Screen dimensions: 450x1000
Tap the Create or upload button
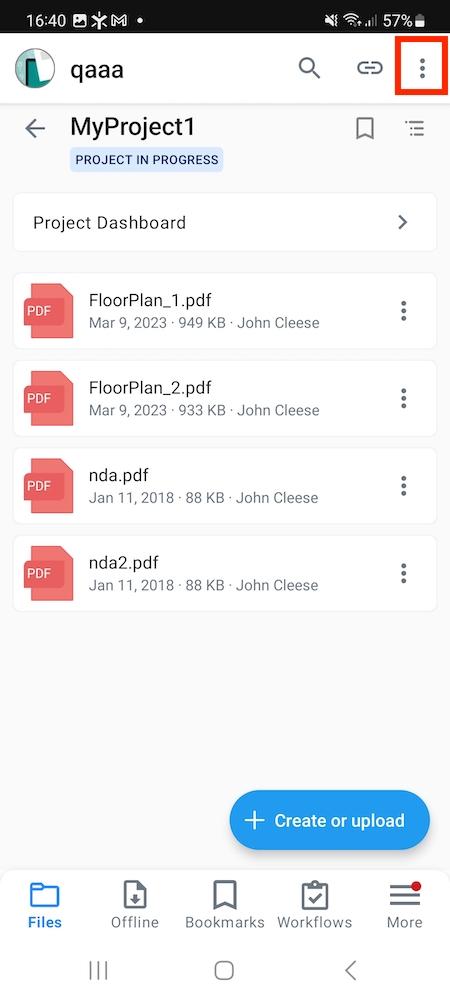click(330, 820)
